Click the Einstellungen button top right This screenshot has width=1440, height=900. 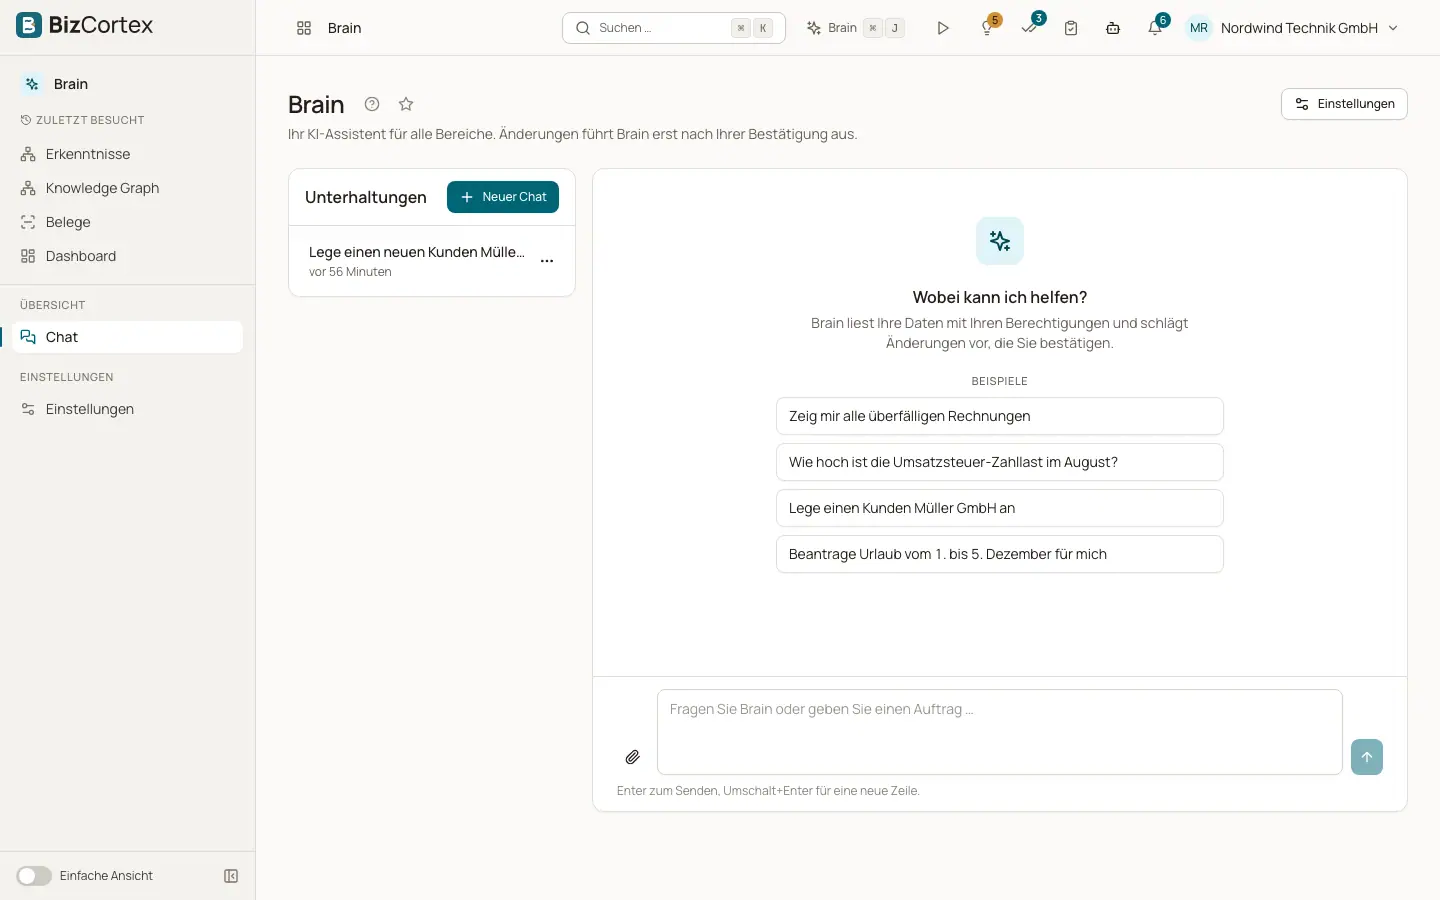pos(1344,104)
